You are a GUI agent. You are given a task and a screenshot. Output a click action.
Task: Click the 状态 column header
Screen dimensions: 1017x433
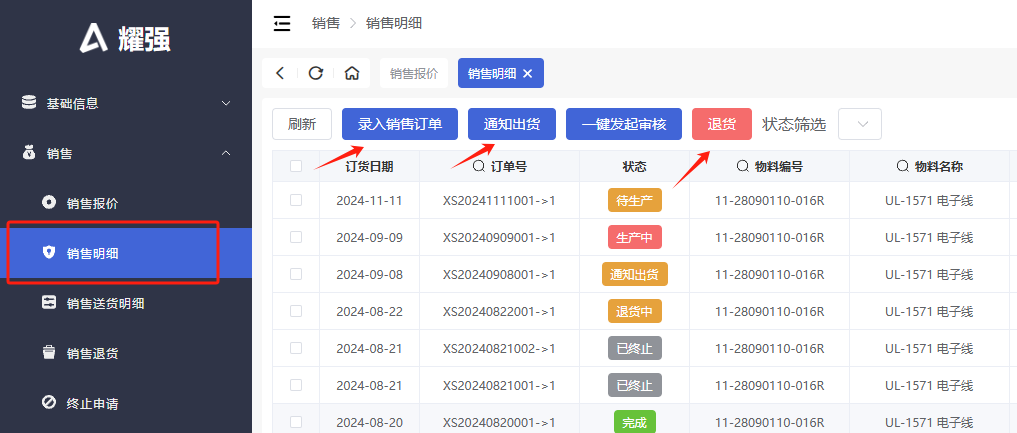click(634, 167)
